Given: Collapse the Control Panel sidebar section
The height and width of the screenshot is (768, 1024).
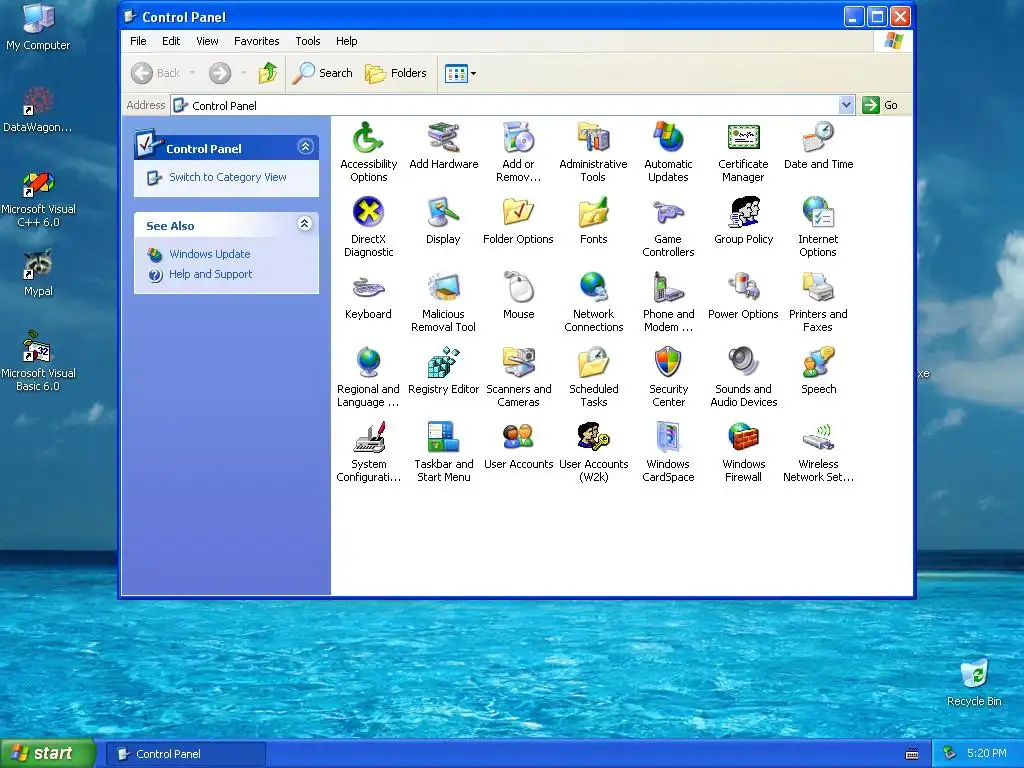Looking at the screenshot, I should [x=305, y=147].
